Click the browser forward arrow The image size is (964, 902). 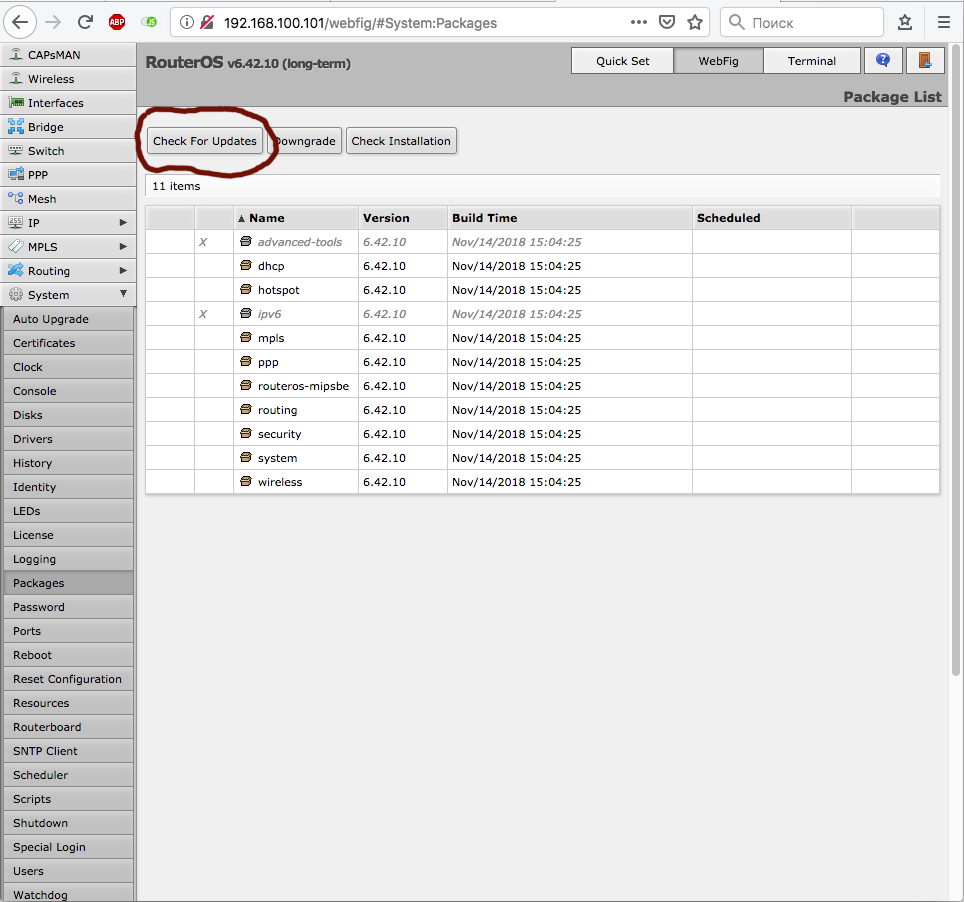[x=53, y=23]
